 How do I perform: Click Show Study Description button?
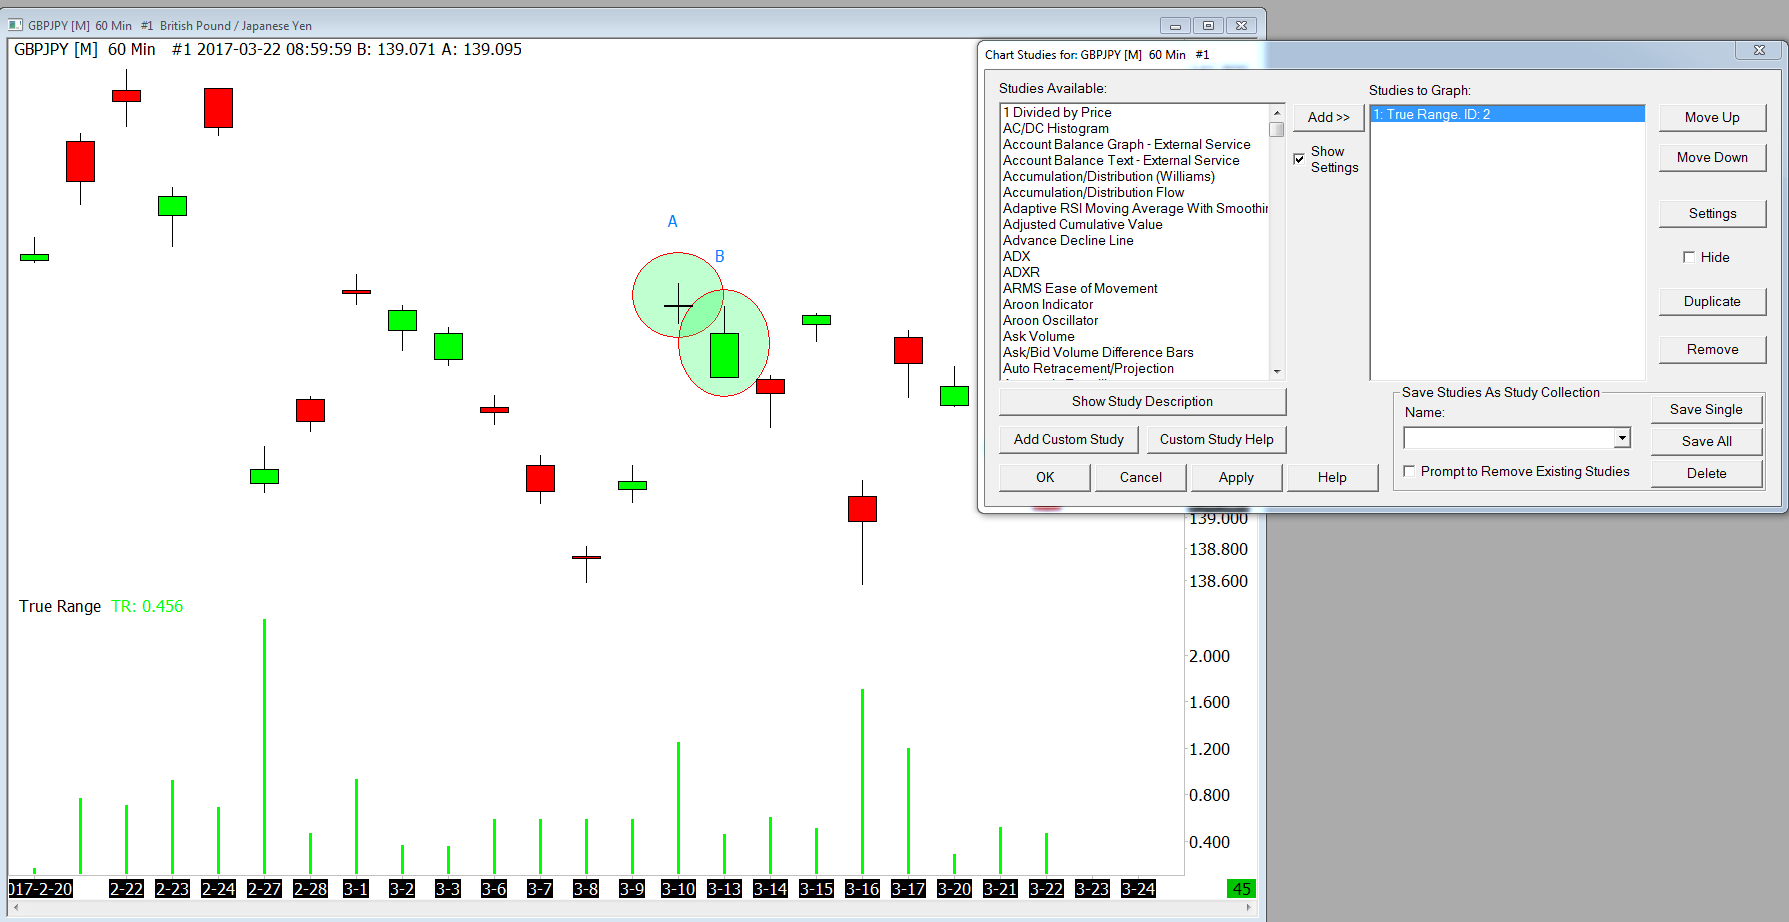(1142, 401)
